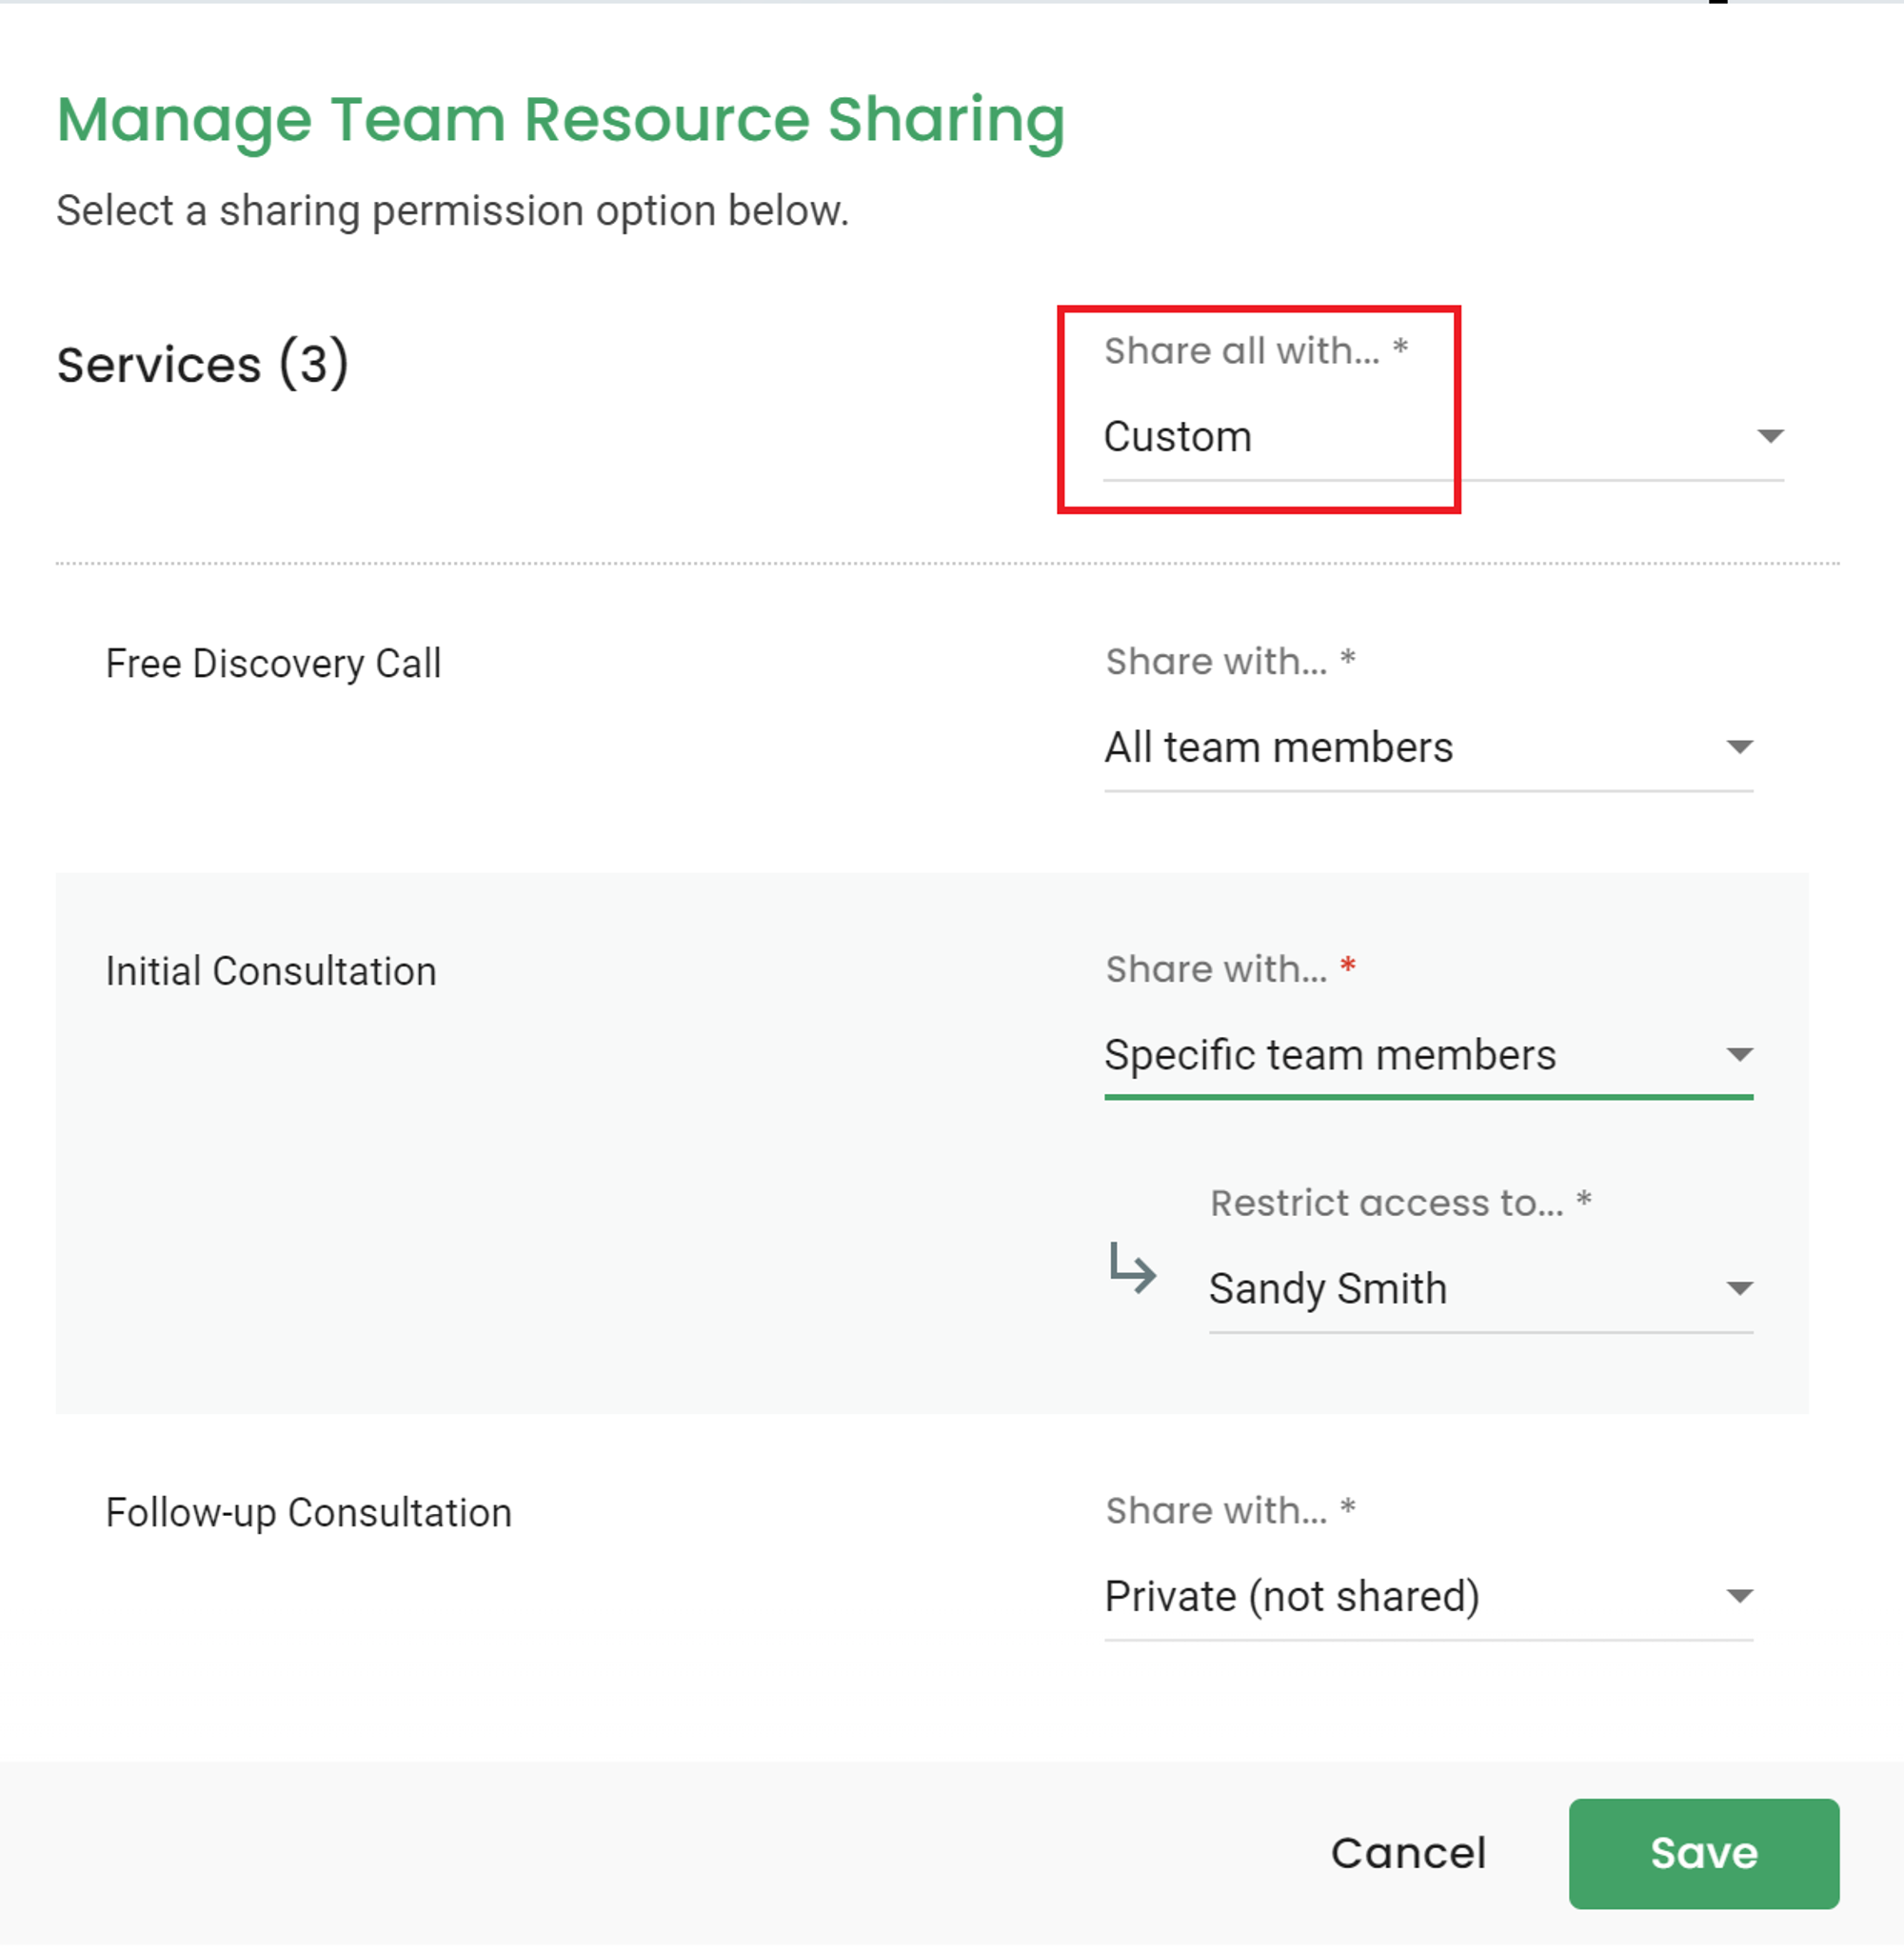The image size is (1904, 1952).
Task: Open Initial Consultation 'Specific team members' dropdown
Action: (1428, 1057)
